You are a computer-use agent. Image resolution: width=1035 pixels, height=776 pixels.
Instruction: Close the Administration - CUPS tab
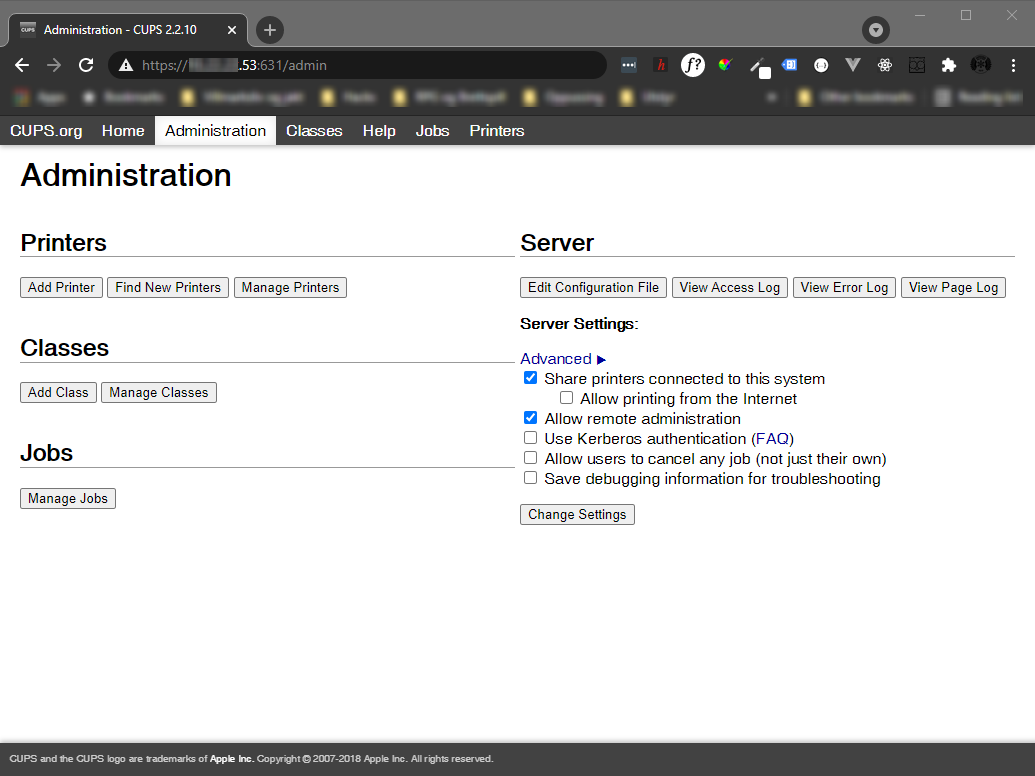point(232,30)
